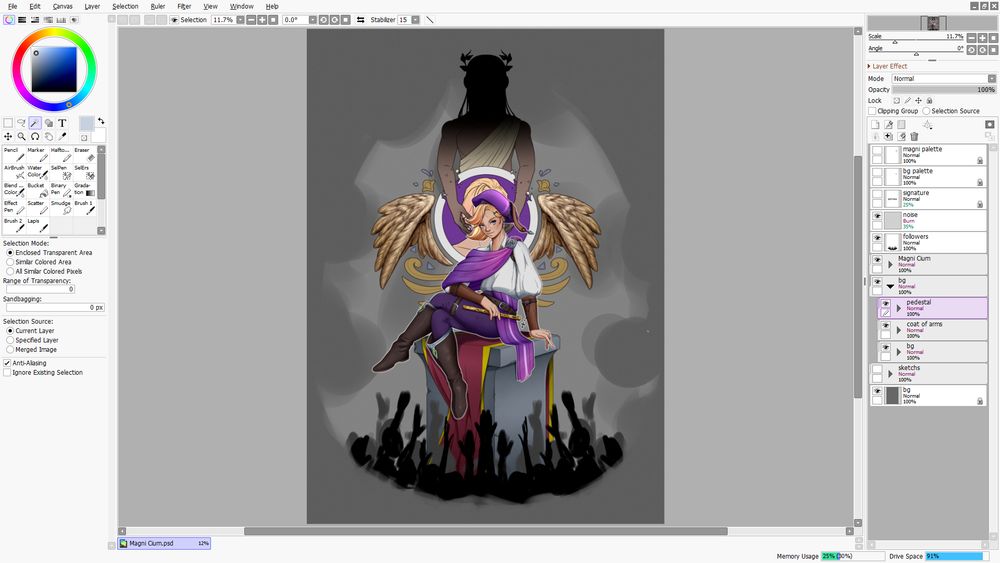Show the signature layer
This screenshot has width=1000, height=563.
[x=878, y=195]
